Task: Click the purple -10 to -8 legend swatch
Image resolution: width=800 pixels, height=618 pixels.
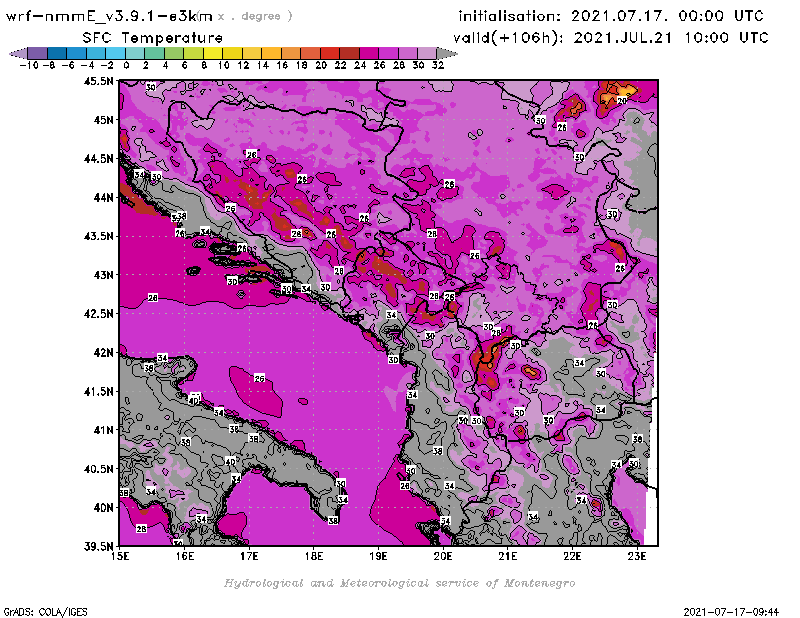Action: (37, 53)
